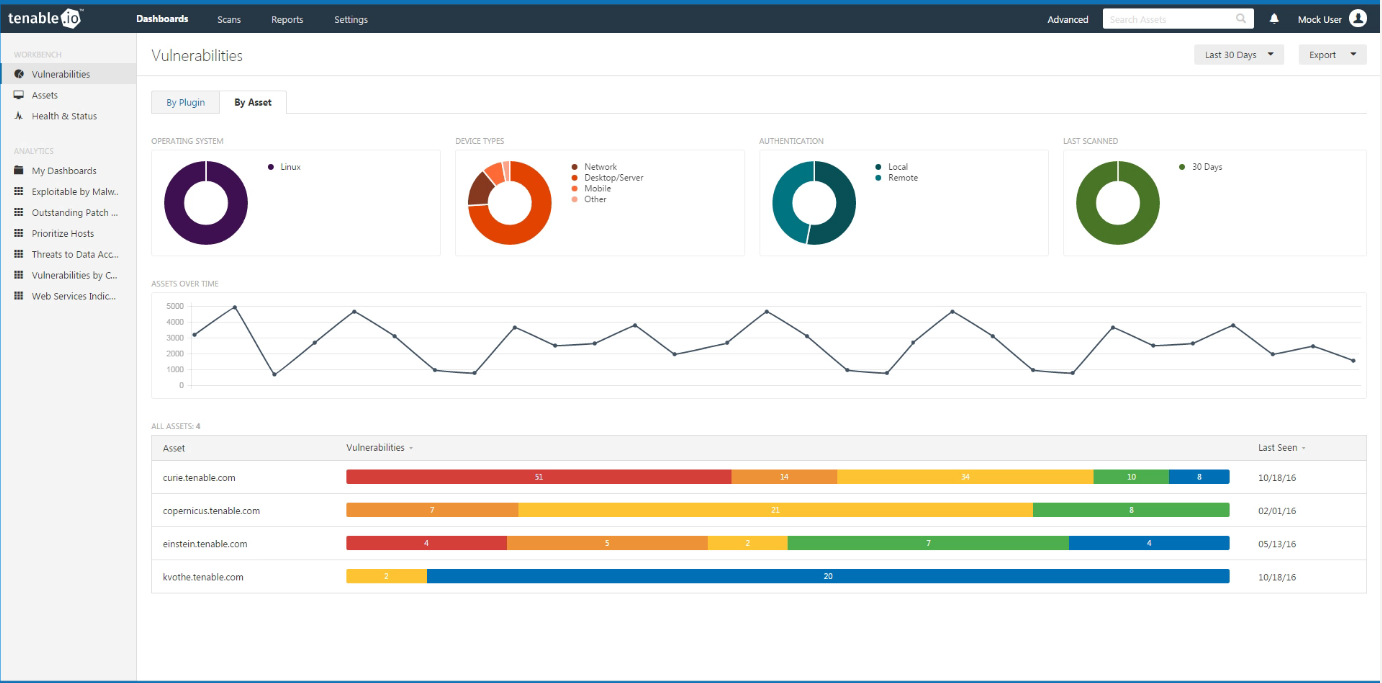
Task: Click the green 7 segment in einstein's bar
Action: click(x=929, y=543)
